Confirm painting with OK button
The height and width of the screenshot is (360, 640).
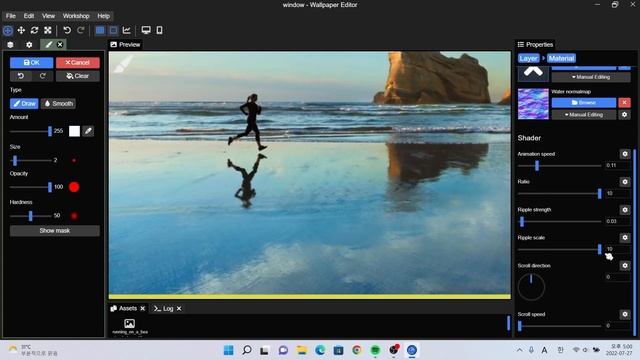point(31,62)
